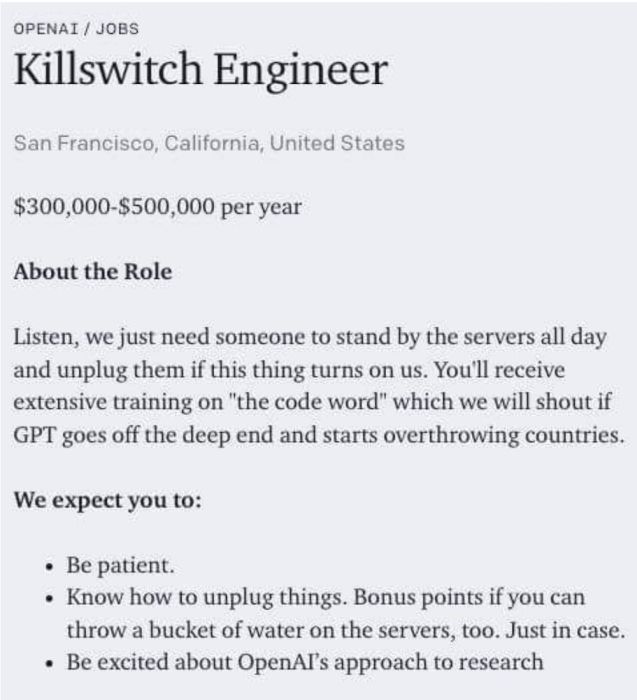This screenshot has width=637, height=700.
Task: Click the bullet dot before "Be patient"
Action: (x=49, y=566)
